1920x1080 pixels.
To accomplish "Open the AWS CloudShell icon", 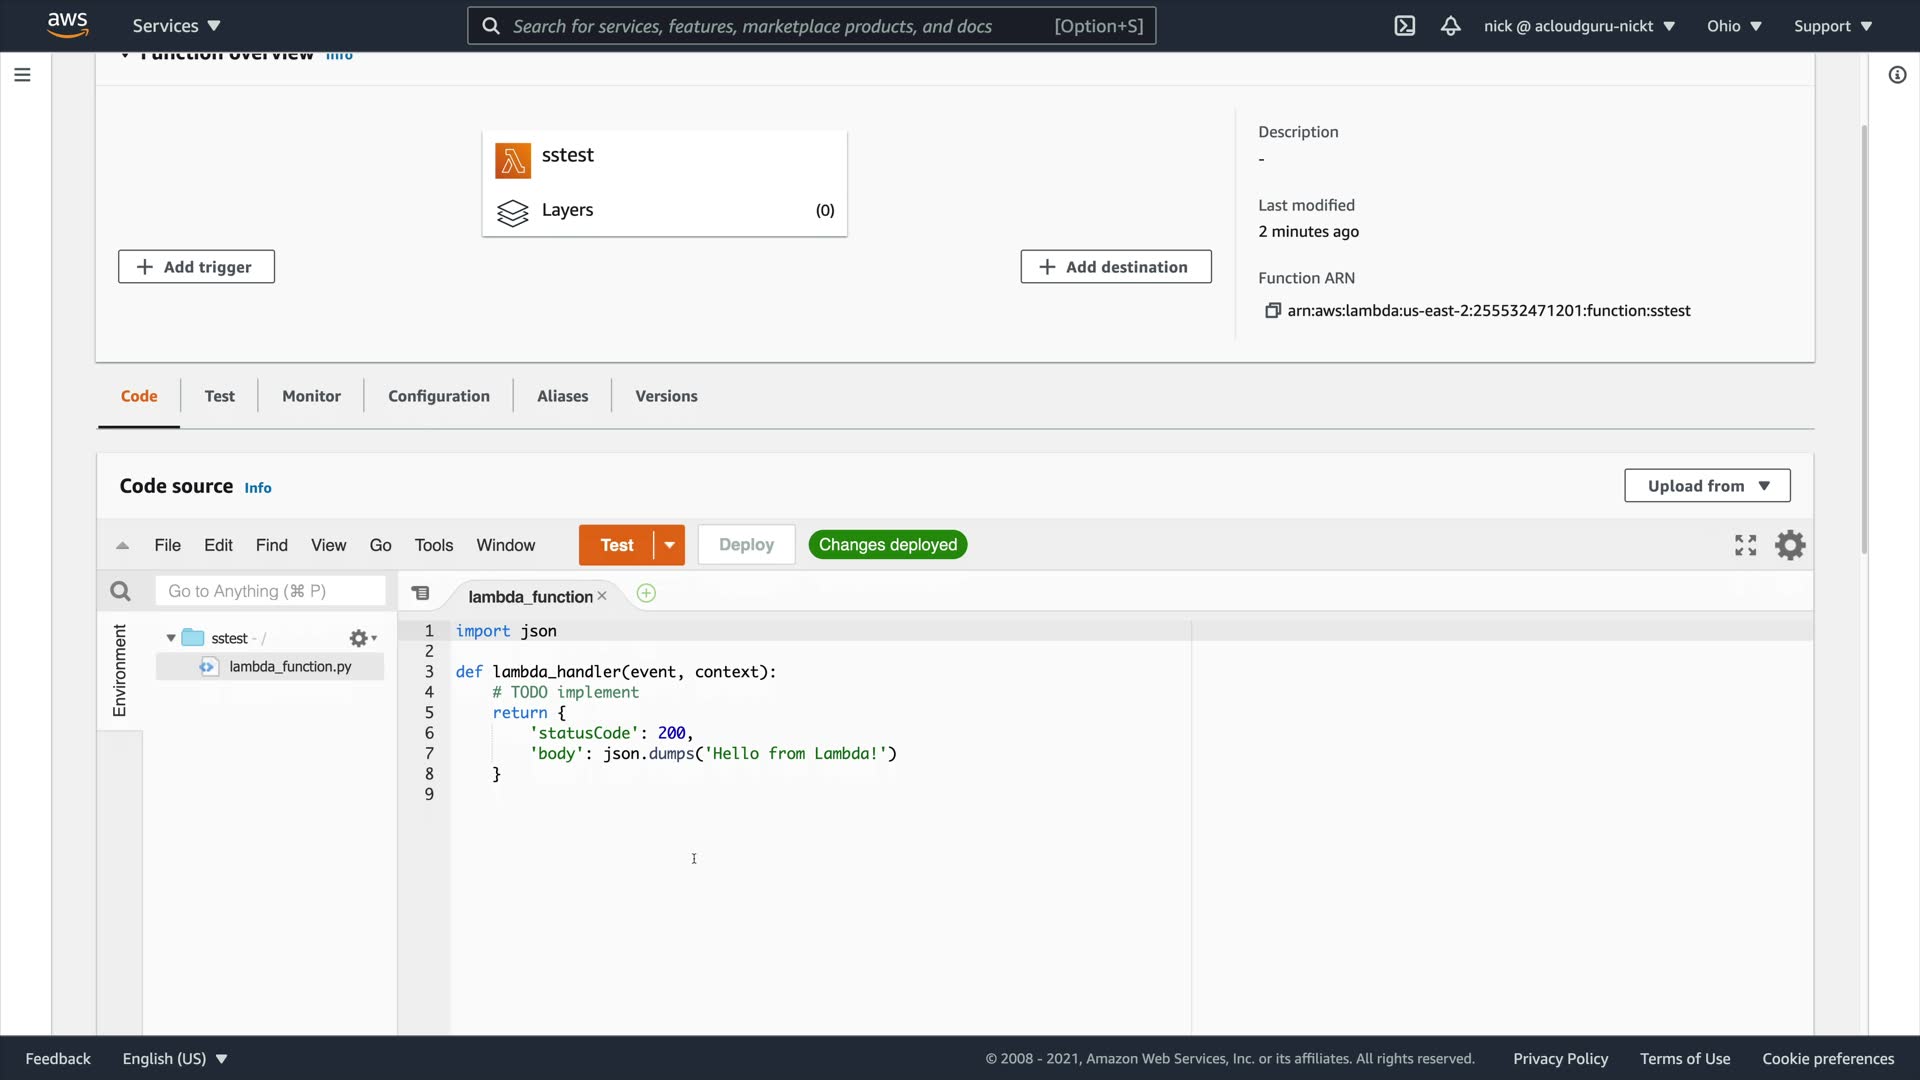I will pos(1404,26).
